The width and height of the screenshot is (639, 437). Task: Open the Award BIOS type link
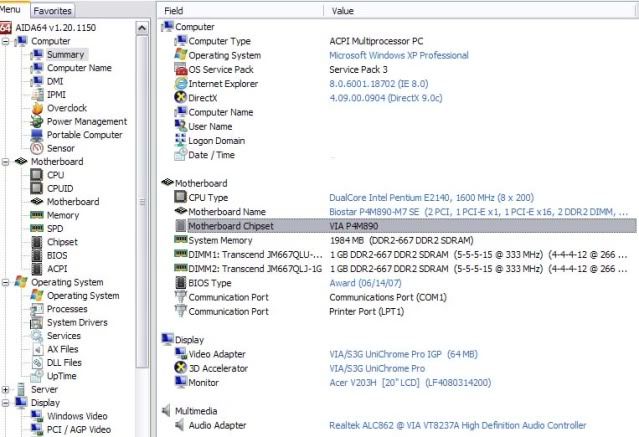(365, 283)
